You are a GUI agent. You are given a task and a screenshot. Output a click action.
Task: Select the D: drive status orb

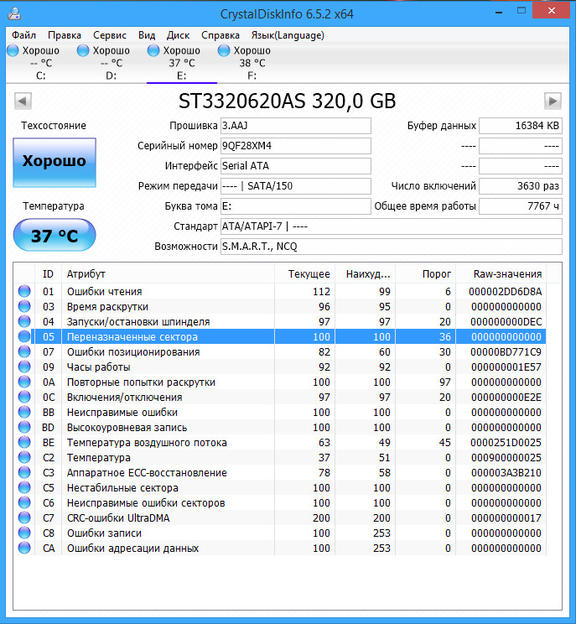pos(83,51)
